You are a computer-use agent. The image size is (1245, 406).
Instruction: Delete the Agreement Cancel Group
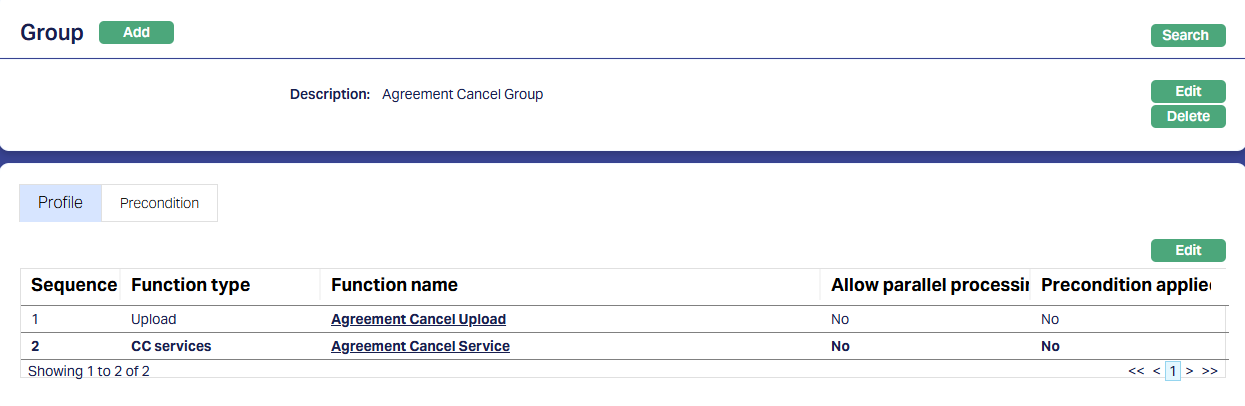pyautogui.click(x=1188, y=116)
